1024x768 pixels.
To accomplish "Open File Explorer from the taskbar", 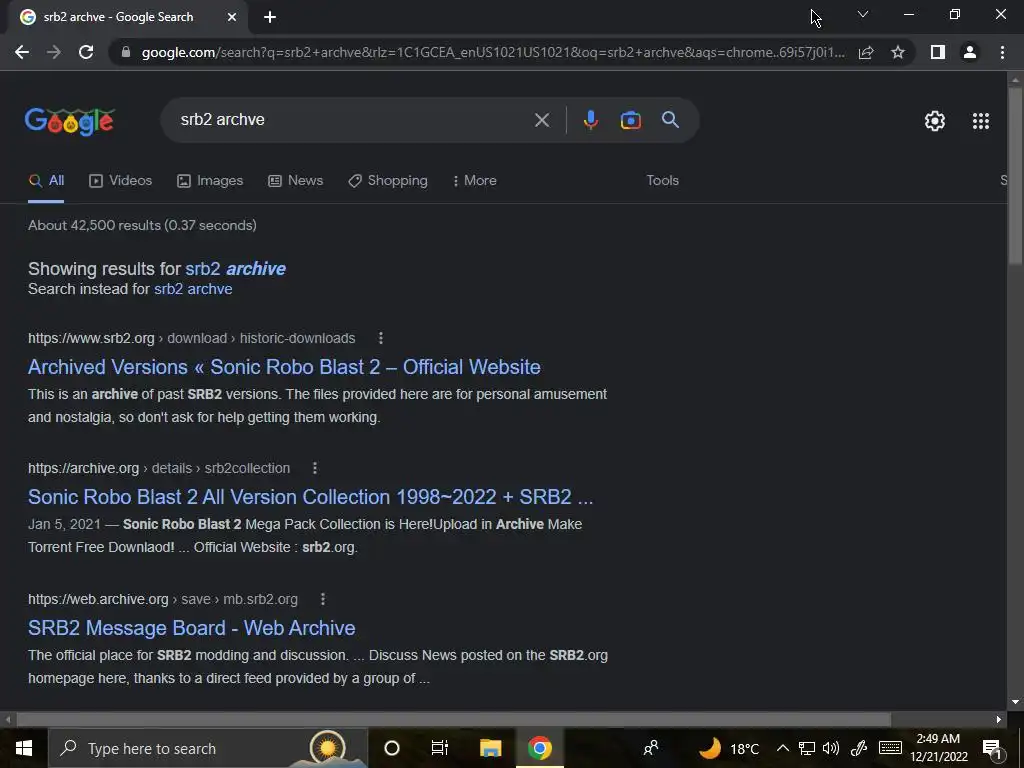I will tap(490, 748).
